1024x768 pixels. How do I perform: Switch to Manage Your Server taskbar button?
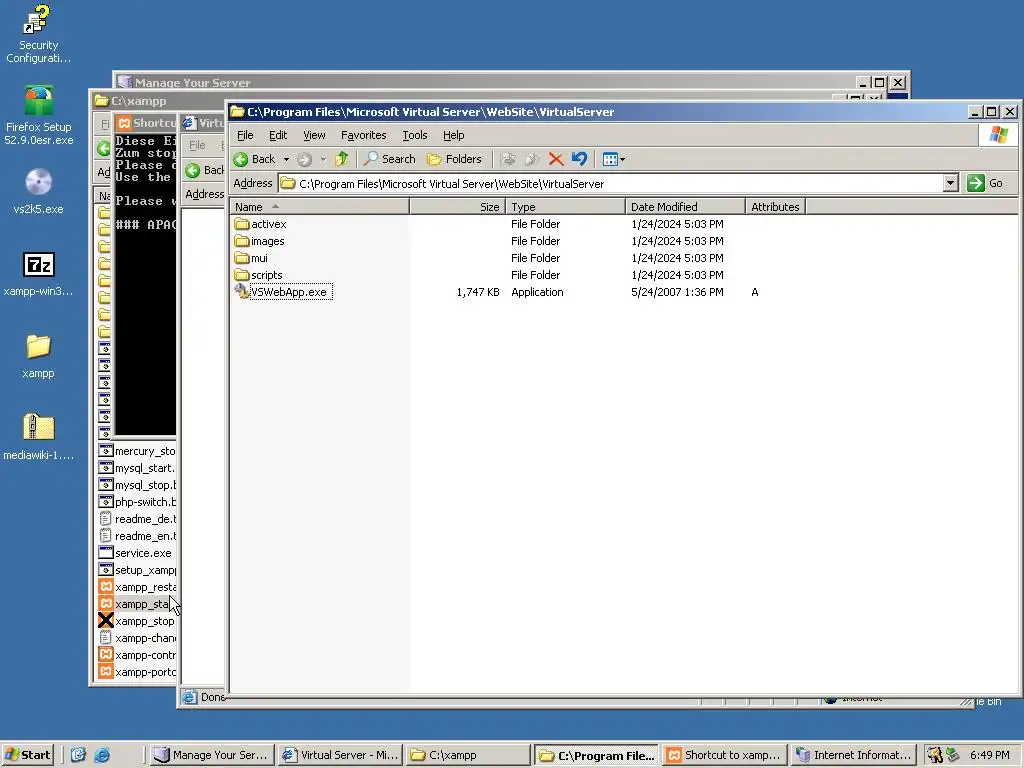[x=212, y=755]
